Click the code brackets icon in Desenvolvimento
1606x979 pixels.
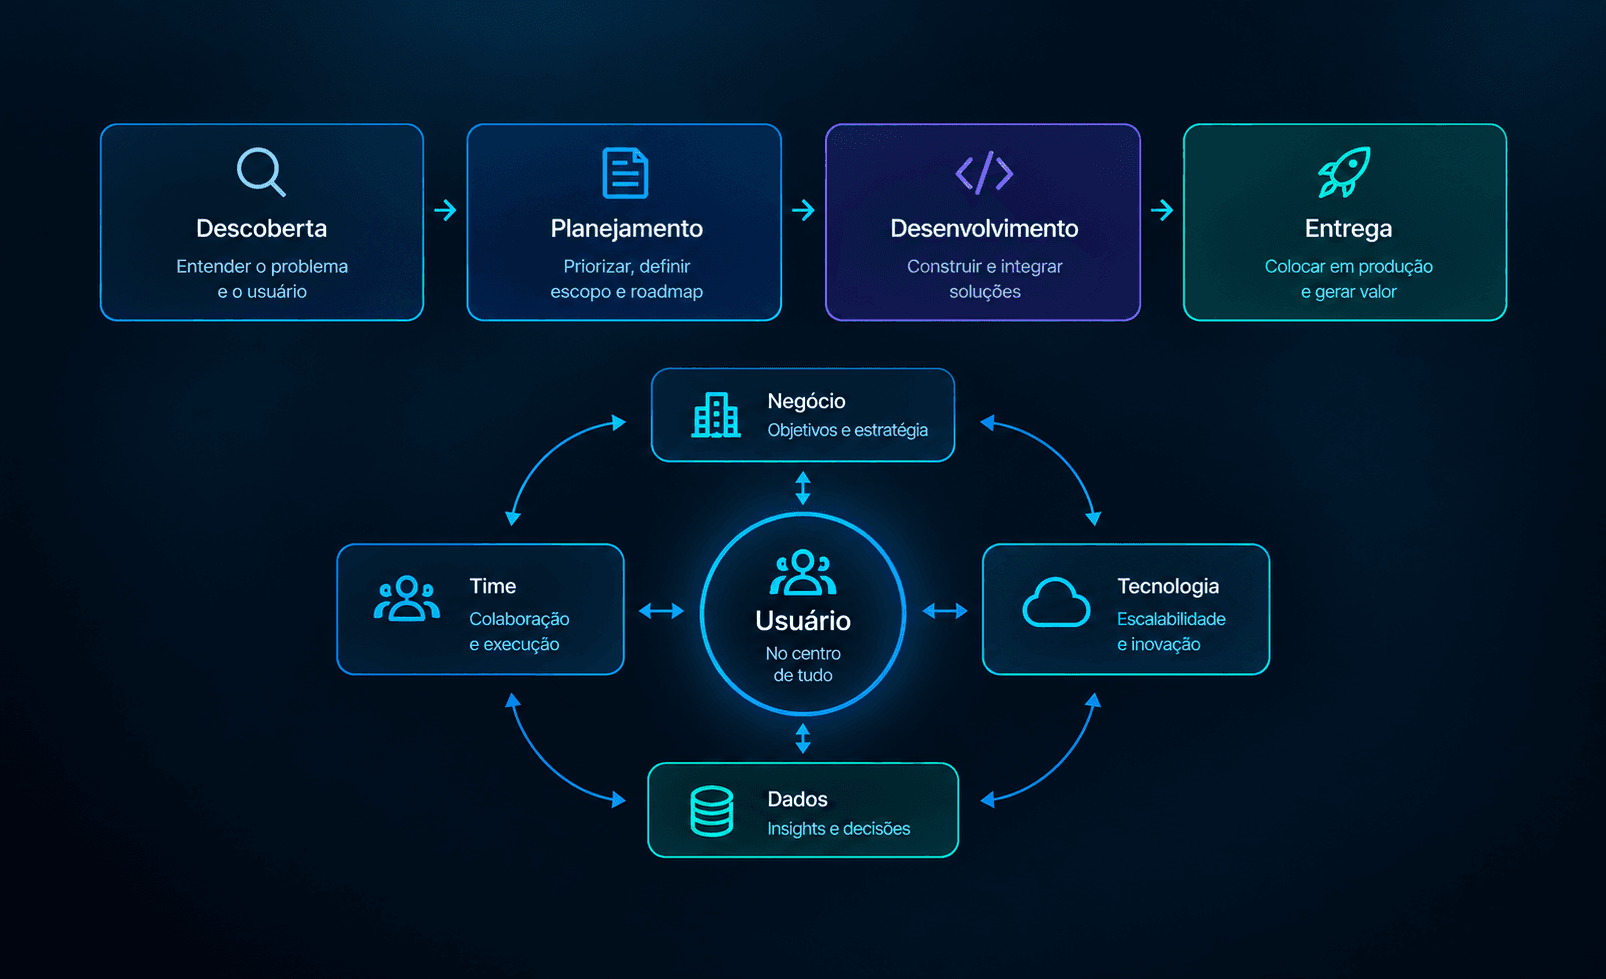click(x=984, y=173)
